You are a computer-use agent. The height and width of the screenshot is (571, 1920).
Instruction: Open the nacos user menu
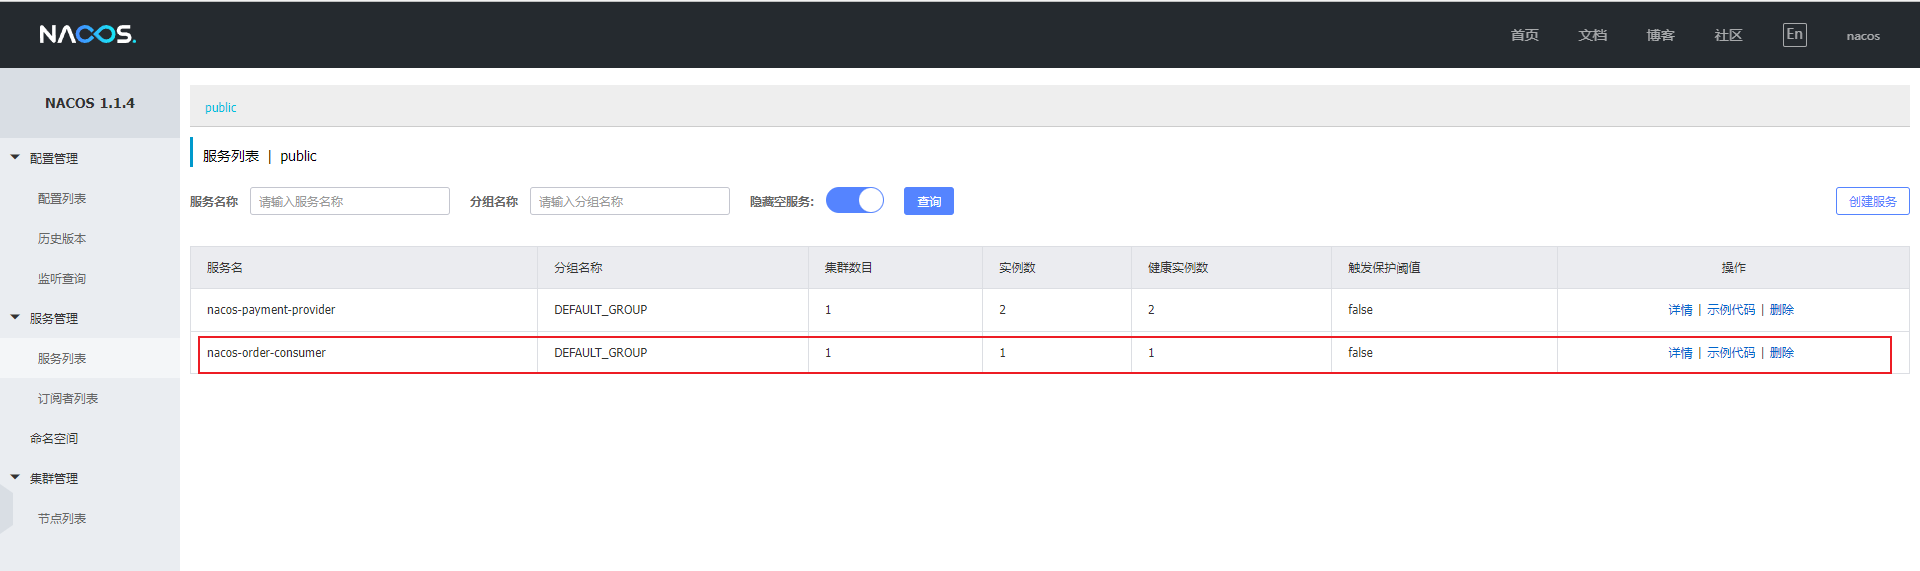(x=1863, y=36)
